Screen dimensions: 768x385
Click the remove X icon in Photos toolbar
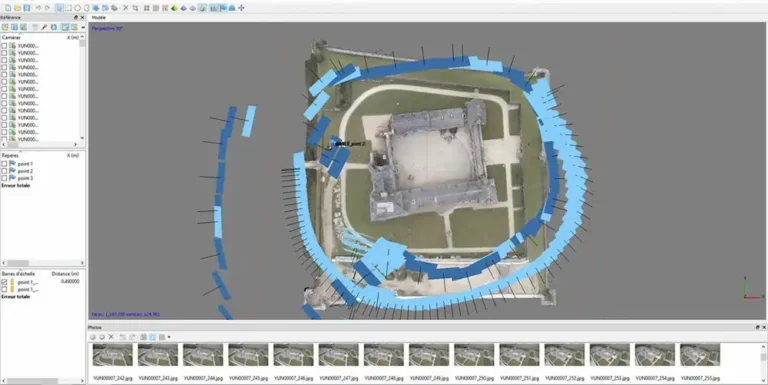[111, 337]
